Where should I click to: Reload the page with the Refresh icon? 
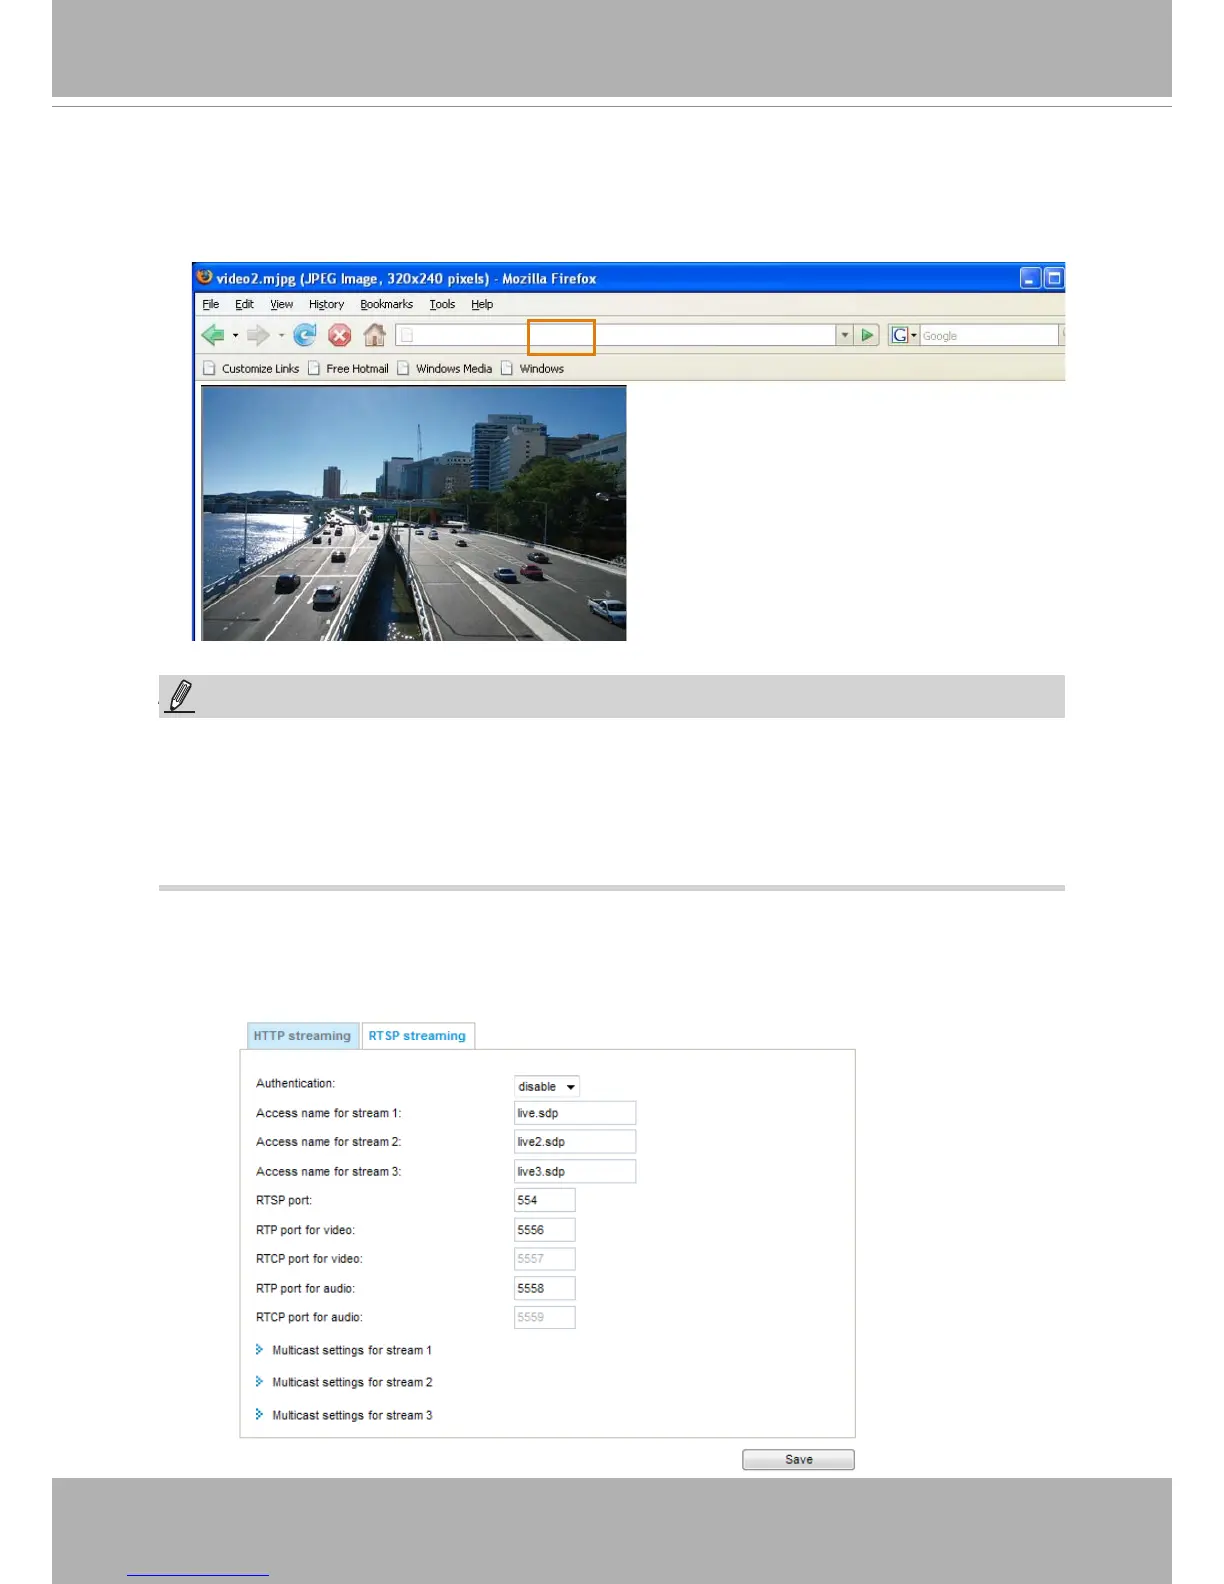pos(305,335)
